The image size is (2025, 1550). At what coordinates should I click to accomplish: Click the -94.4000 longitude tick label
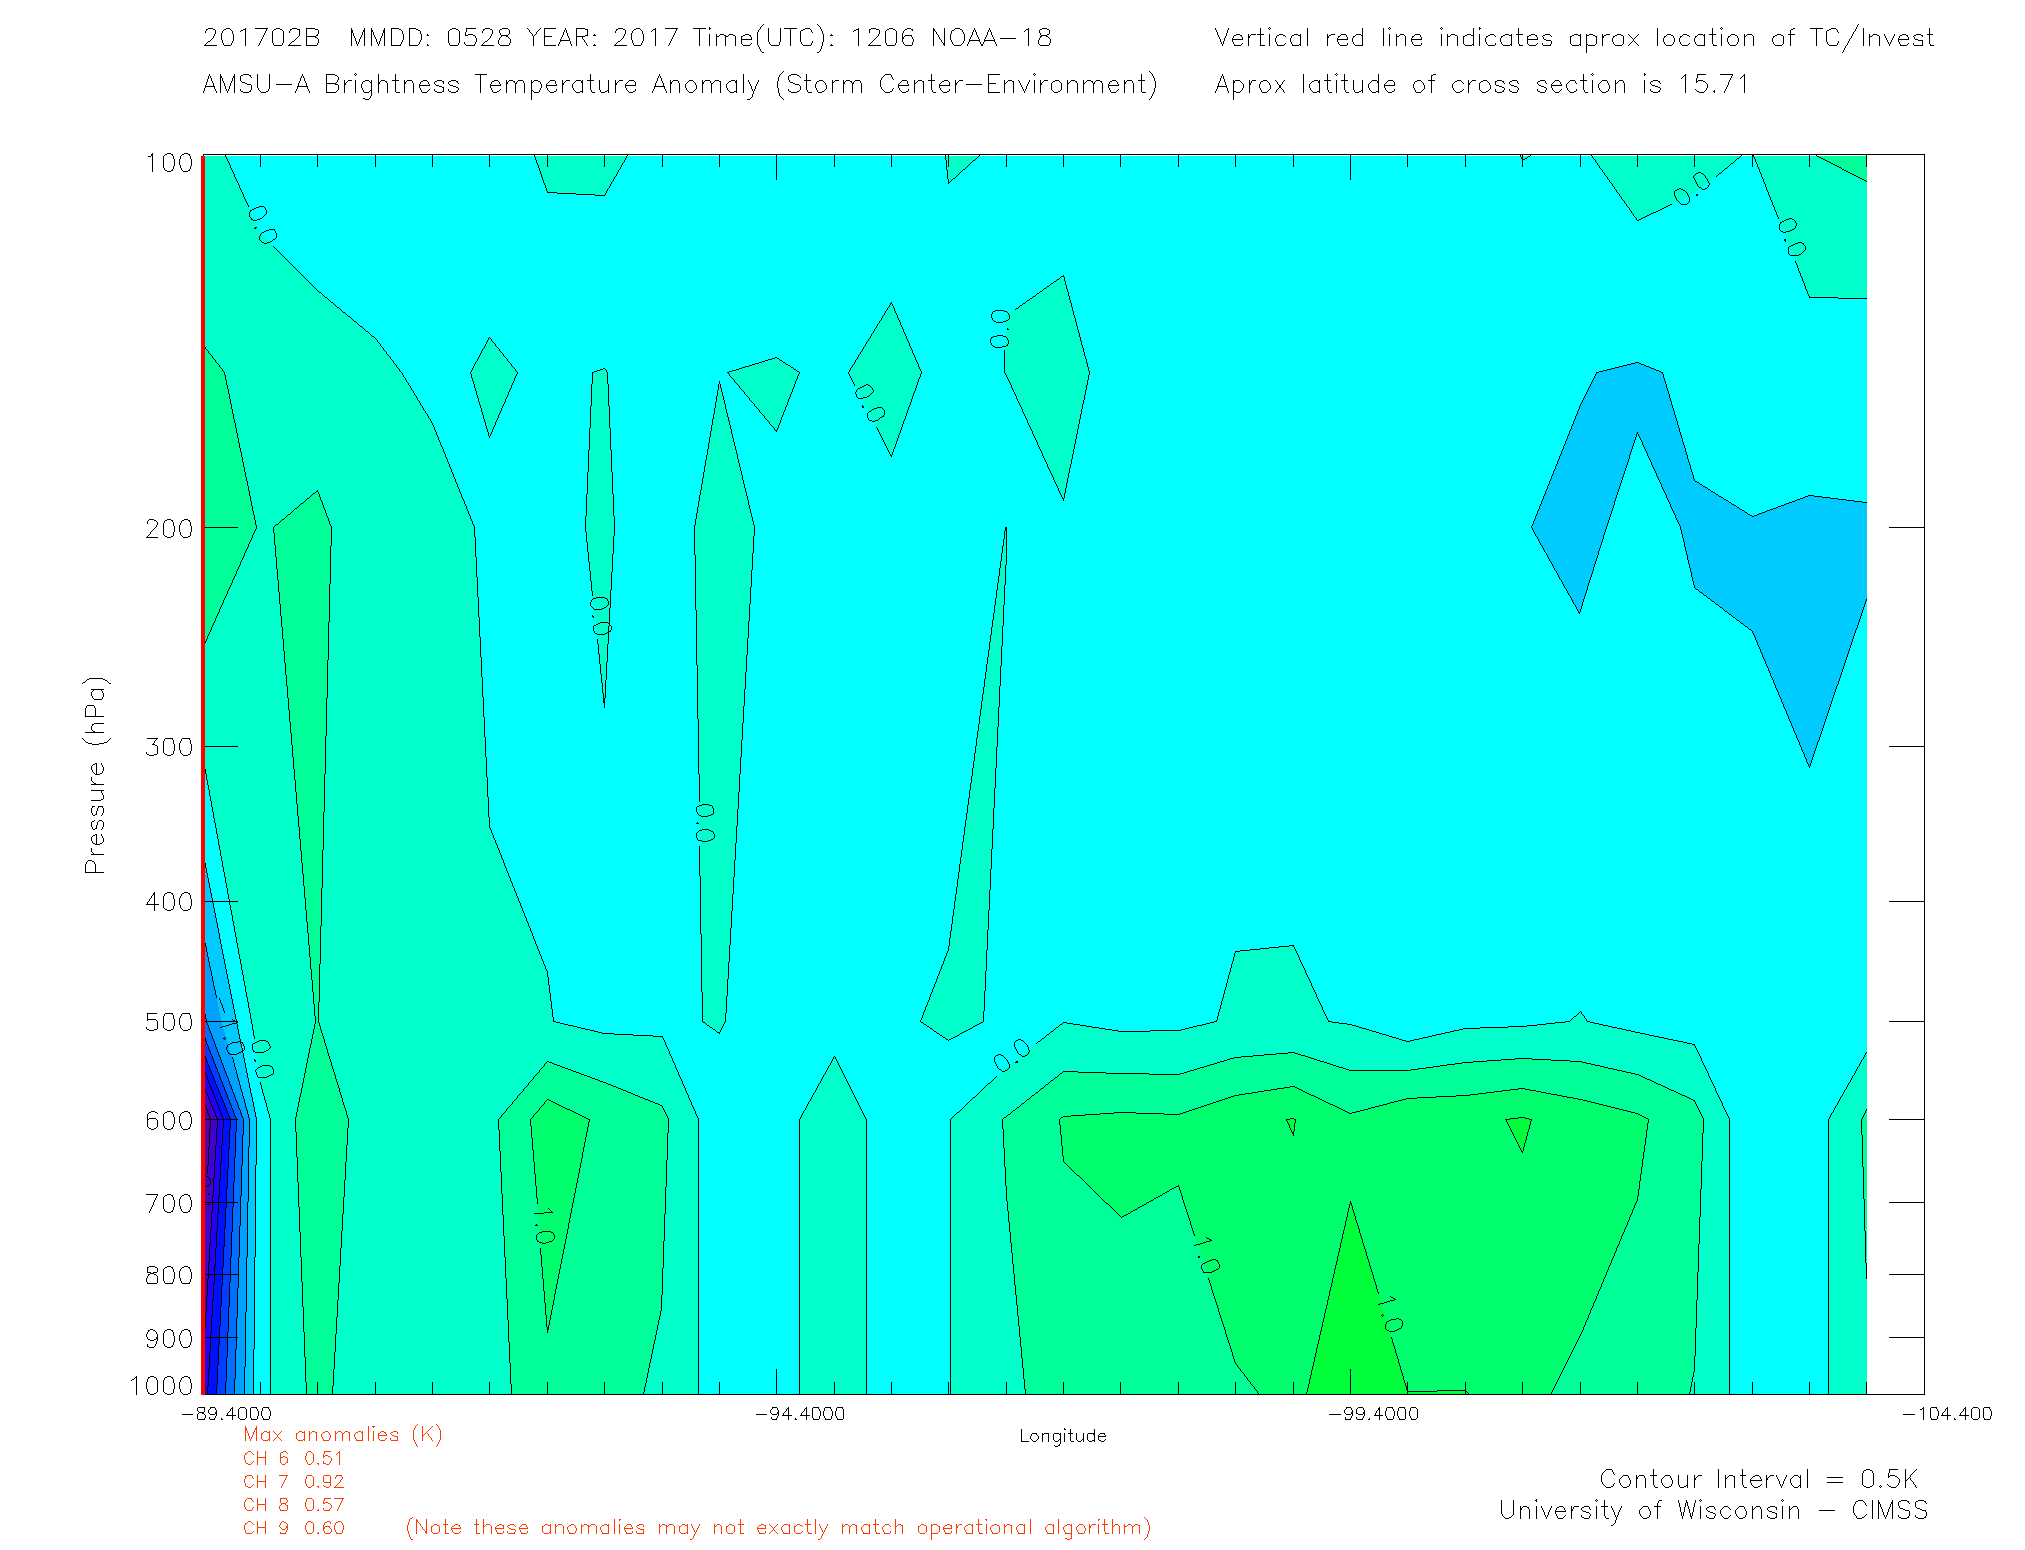click(799, 1414)
